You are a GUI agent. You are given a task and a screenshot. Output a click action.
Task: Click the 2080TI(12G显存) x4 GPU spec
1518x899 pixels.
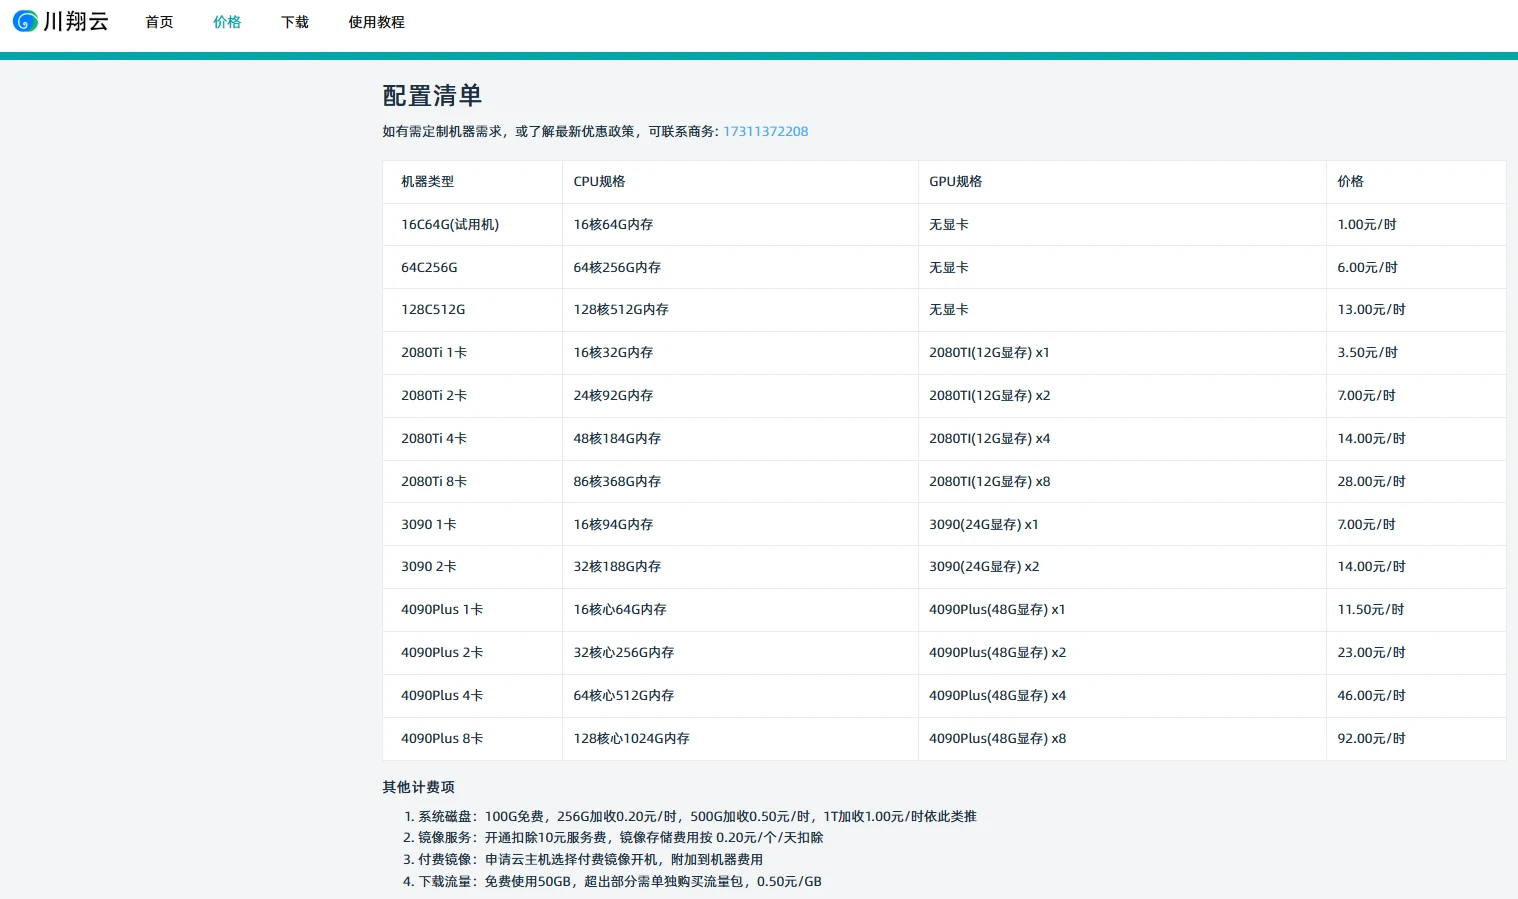coord(990,438)
